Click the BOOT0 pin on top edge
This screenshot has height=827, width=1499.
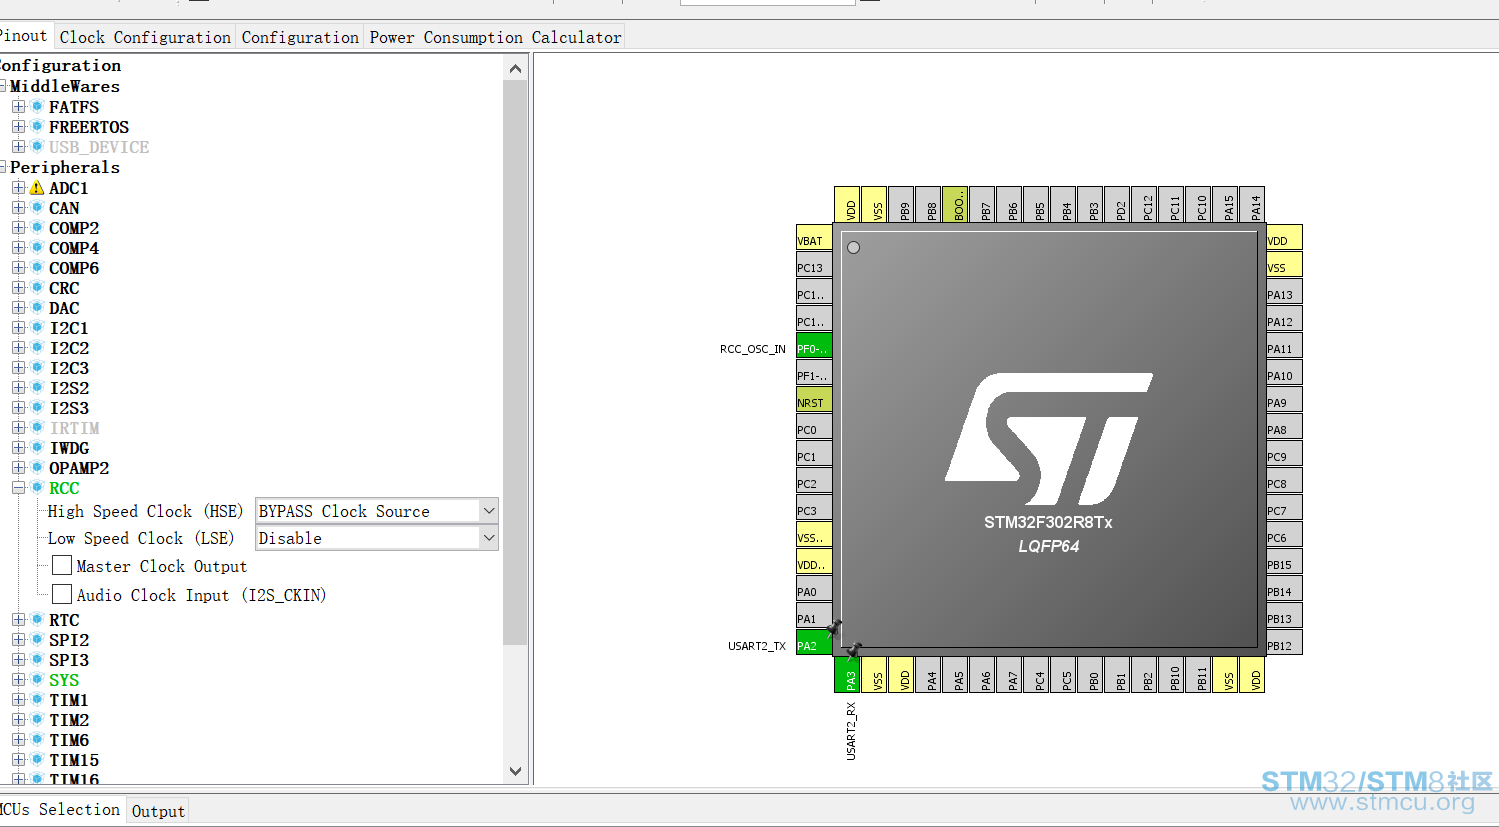point(955,204)
